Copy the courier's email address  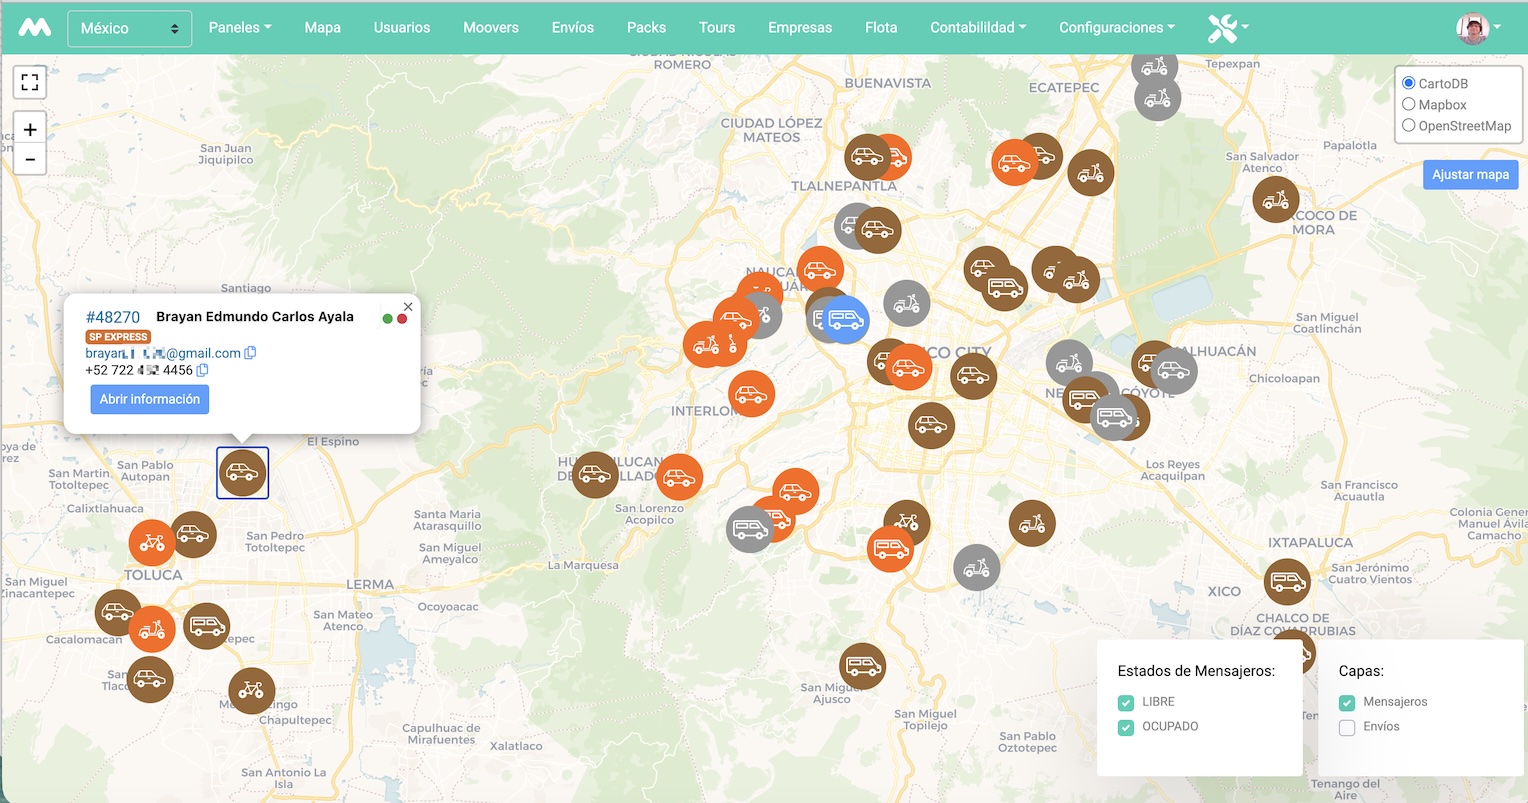point(250,353)
